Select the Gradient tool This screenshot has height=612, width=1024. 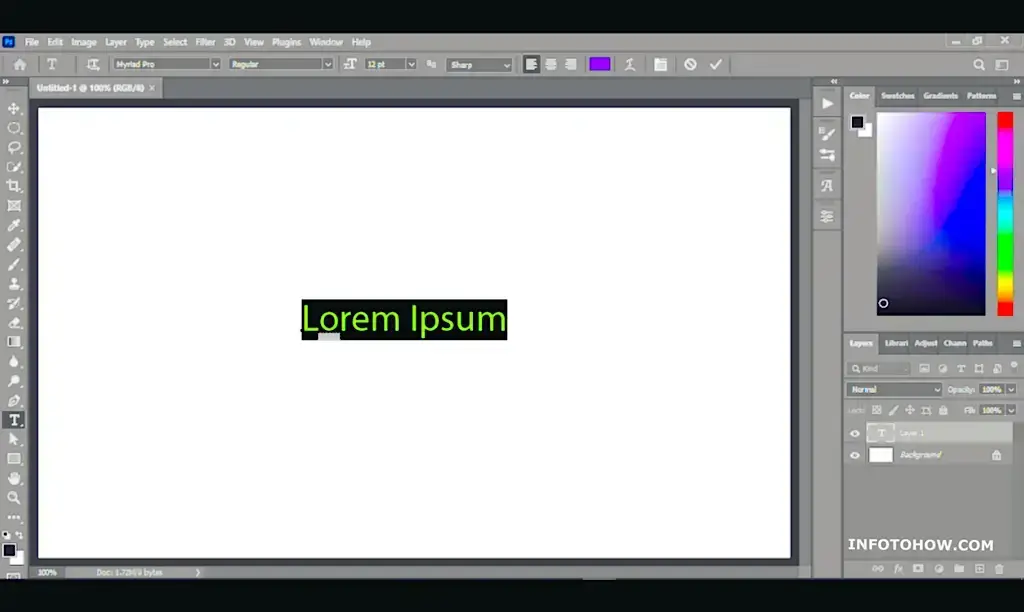click(x=14, y=342)
